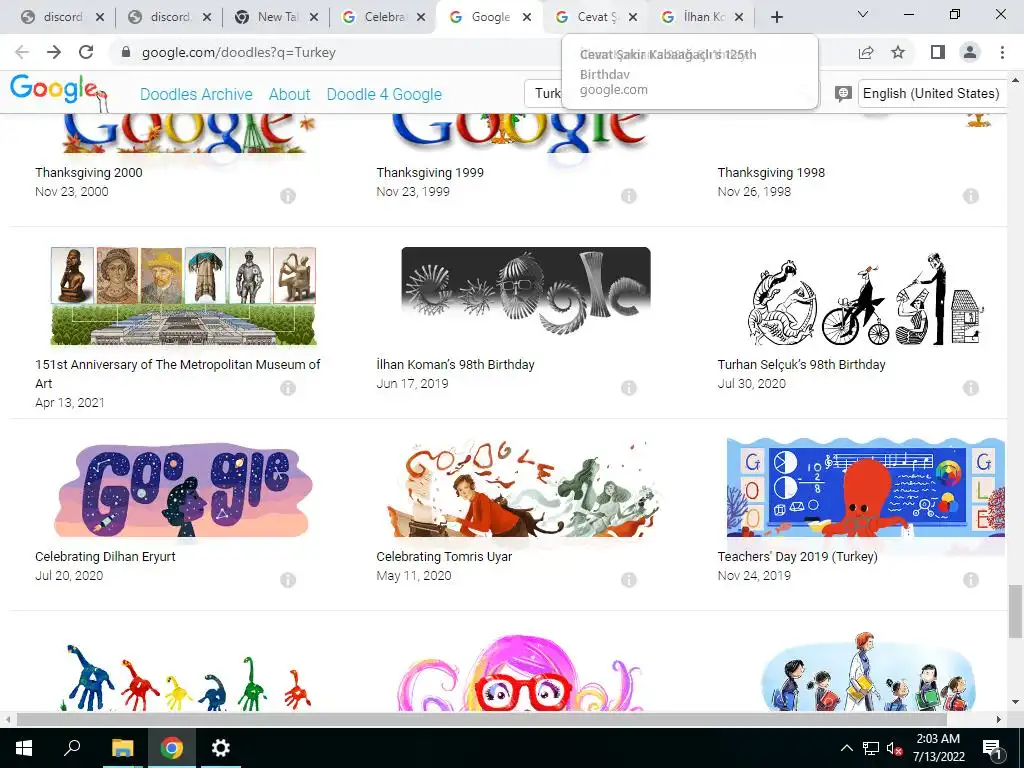Image resolution: width=1024 pixels, height=768 pixels.
Task: Click the share page icon
Action: [x=866, y=52]
